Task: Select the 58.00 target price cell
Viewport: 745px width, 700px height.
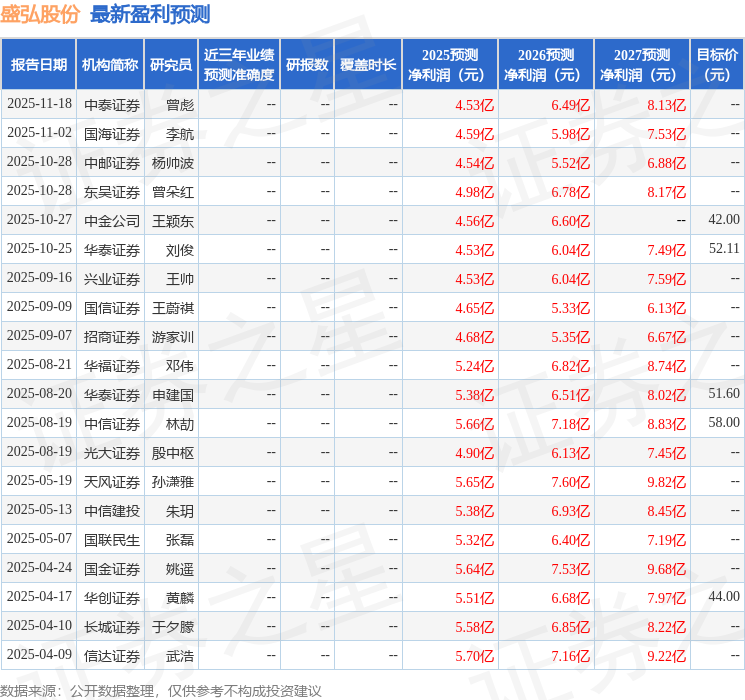Action: click(x=724, y=422)
